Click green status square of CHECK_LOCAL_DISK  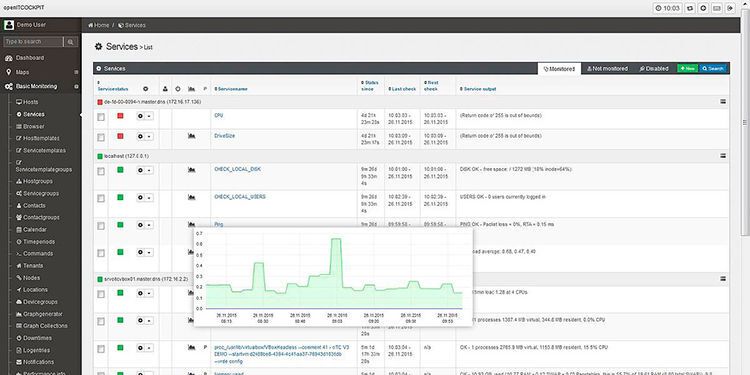[x=120, y=169]
